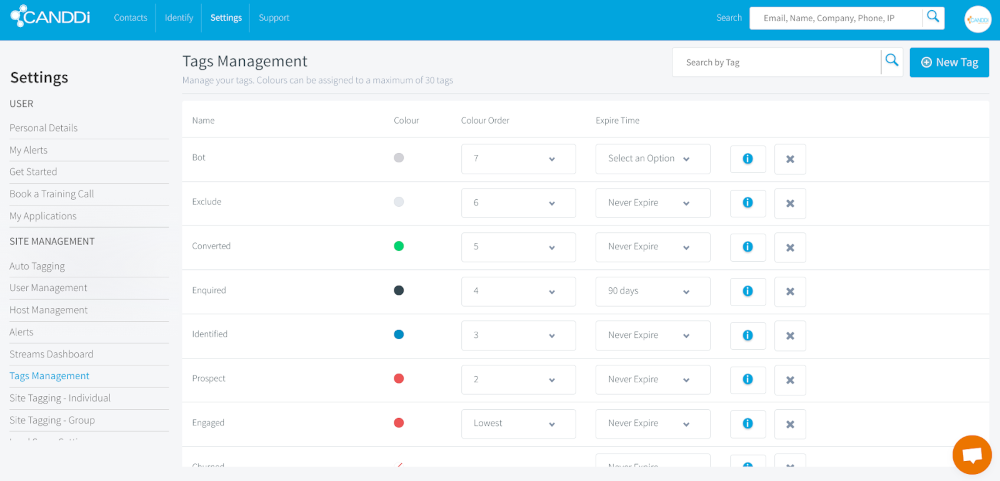
Task: Open the user profile avatar
Action: click(977, 19)
